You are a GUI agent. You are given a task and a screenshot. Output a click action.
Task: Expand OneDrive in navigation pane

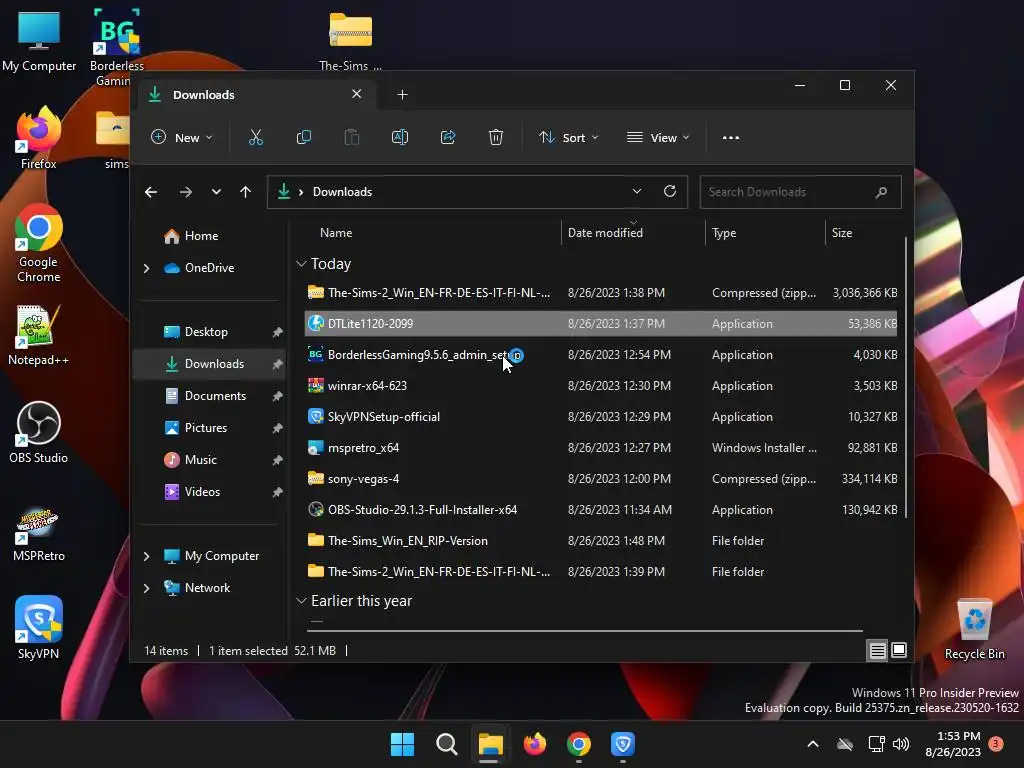point(146,268)
